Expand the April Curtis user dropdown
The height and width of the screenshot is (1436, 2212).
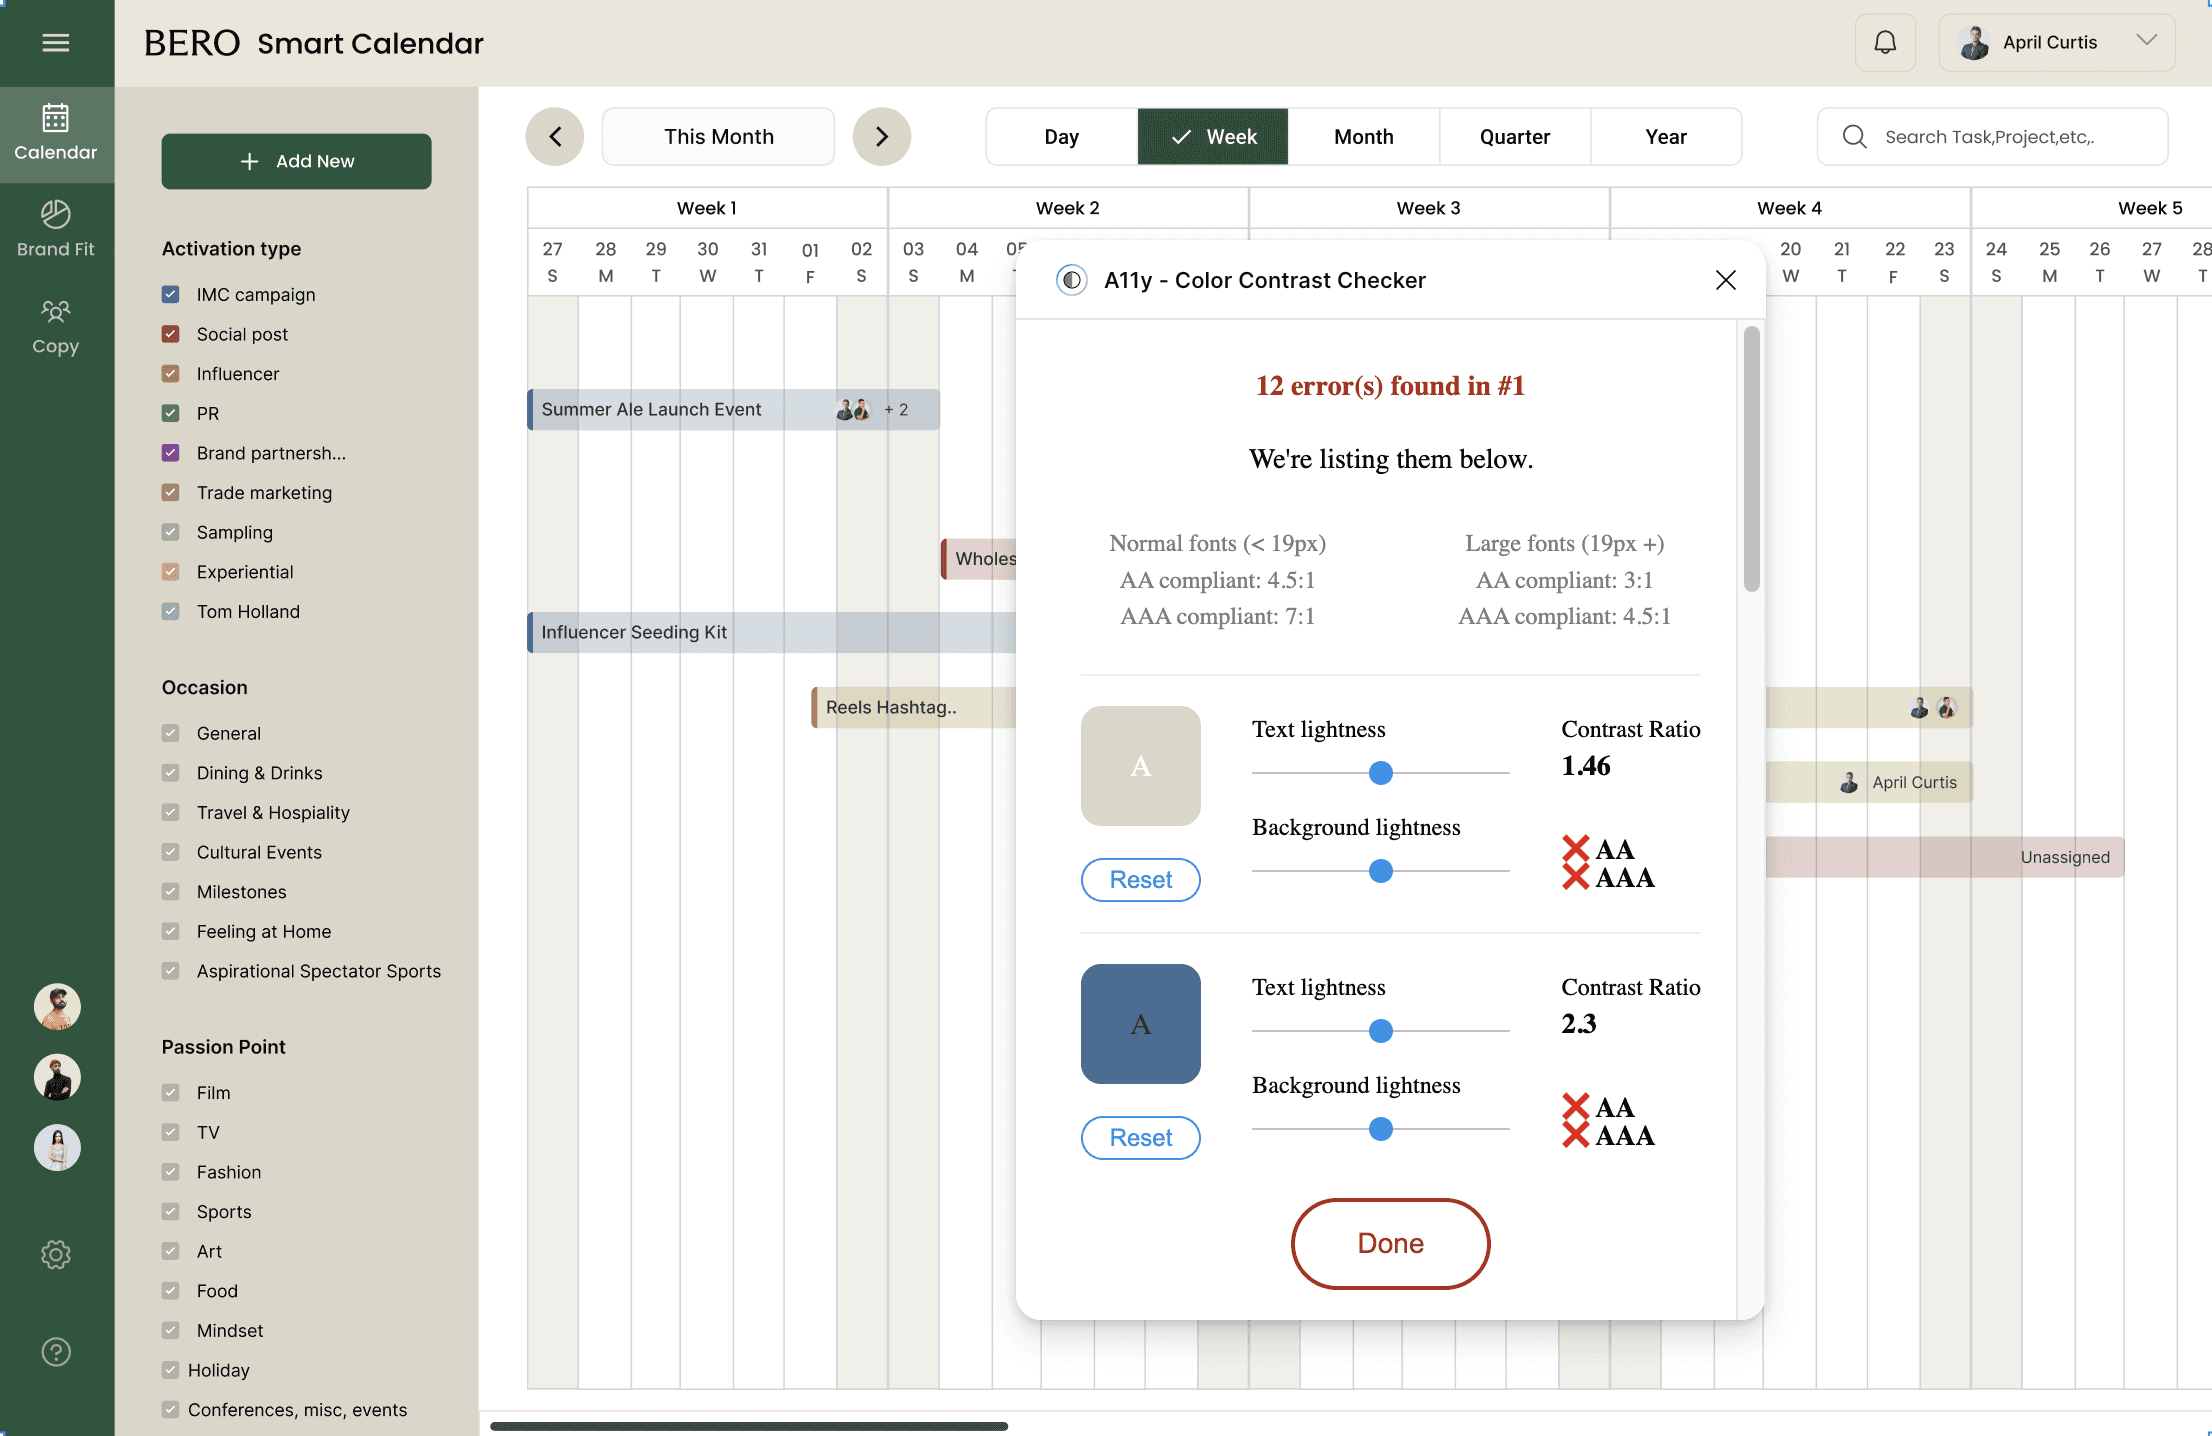click(x=2146, y=41)
